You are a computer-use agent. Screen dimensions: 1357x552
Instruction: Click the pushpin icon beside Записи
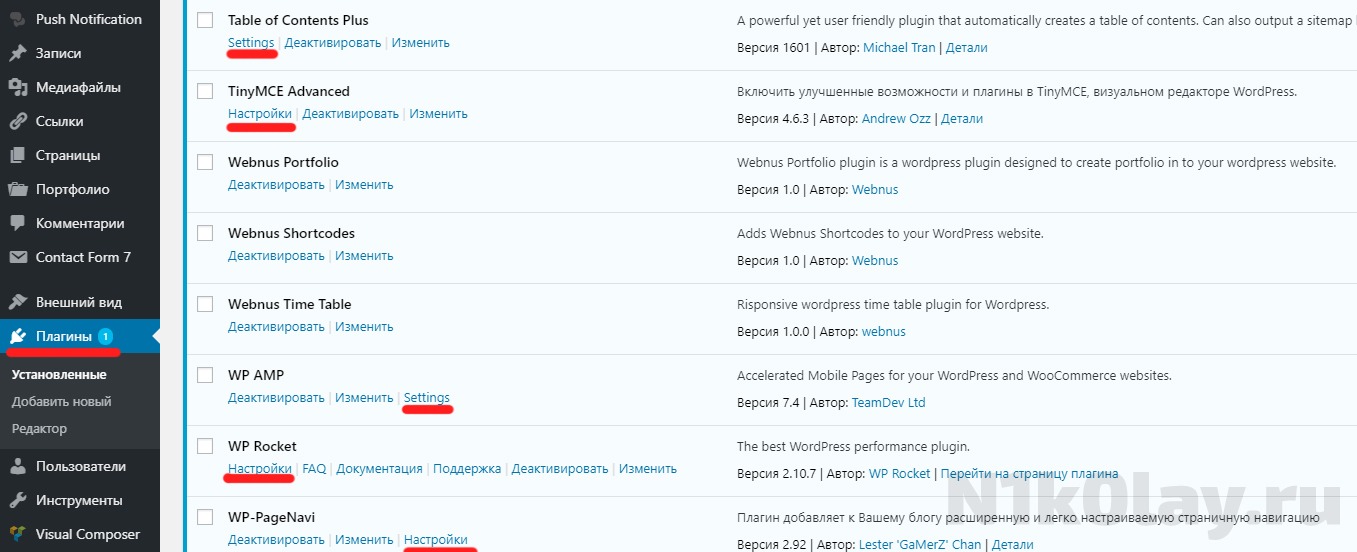pos(18,53)
